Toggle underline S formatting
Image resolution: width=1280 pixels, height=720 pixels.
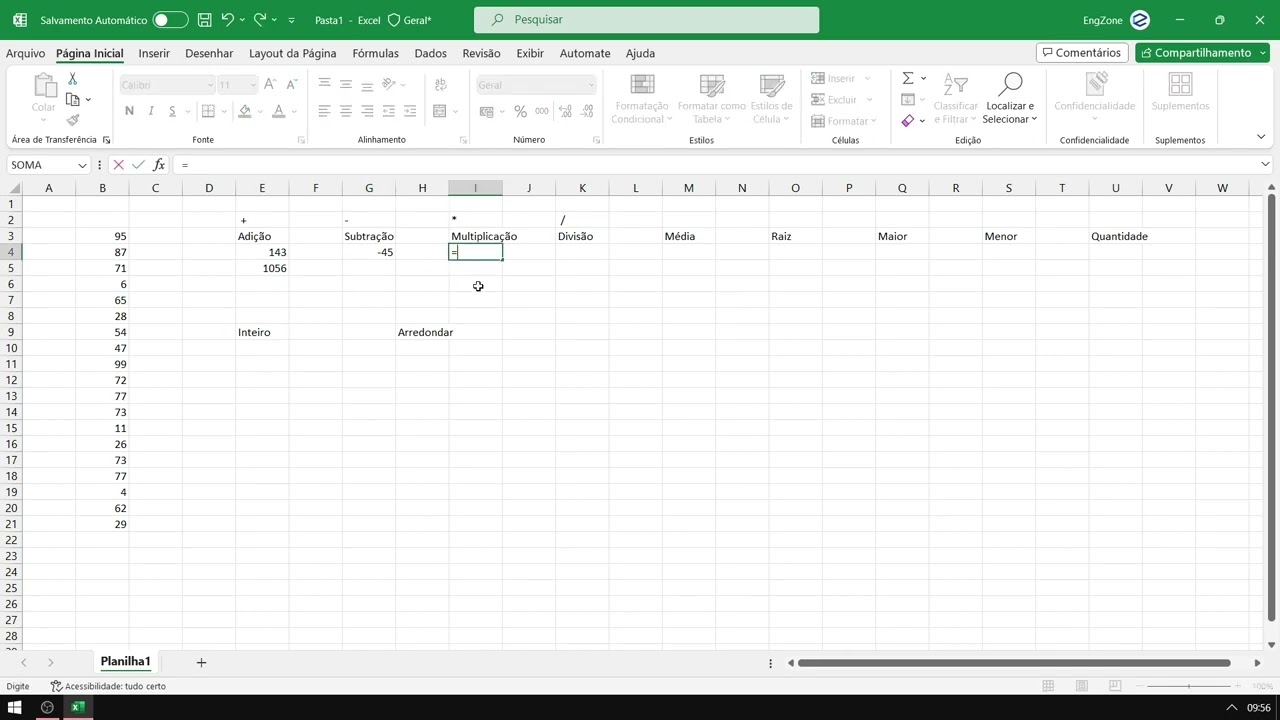click(x=172, y=111)
